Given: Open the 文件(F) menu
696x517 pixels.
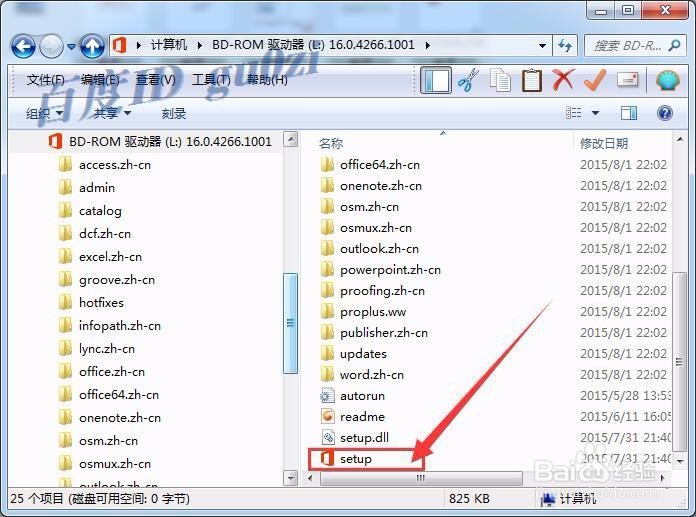Looking at the screenshot, I should [45, 80].
